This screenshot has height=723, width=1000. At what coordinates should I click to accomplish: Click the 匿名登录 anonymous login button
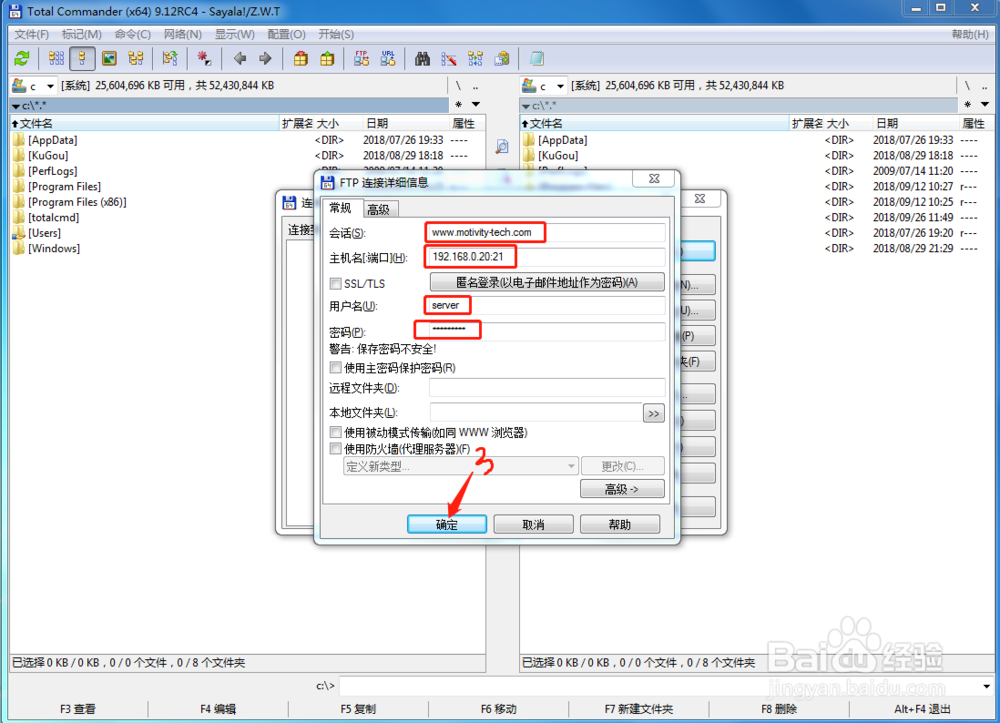(547, 282)
